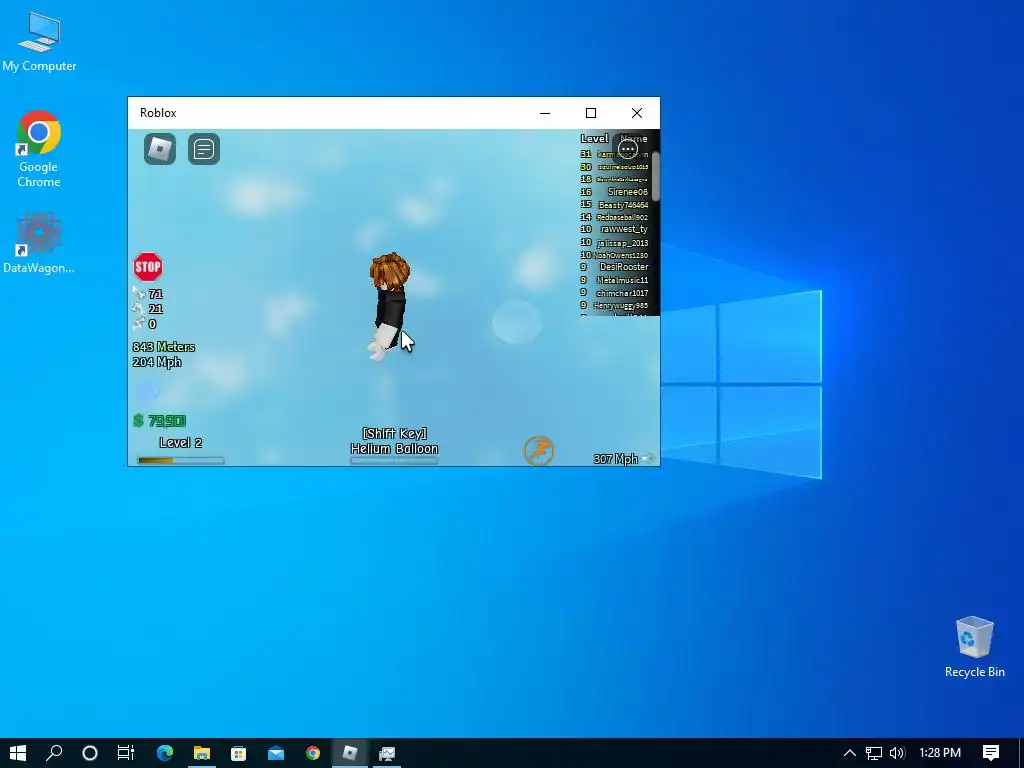Click the Helium Balloon label
1024x768 pixels.
pos(394,449)
